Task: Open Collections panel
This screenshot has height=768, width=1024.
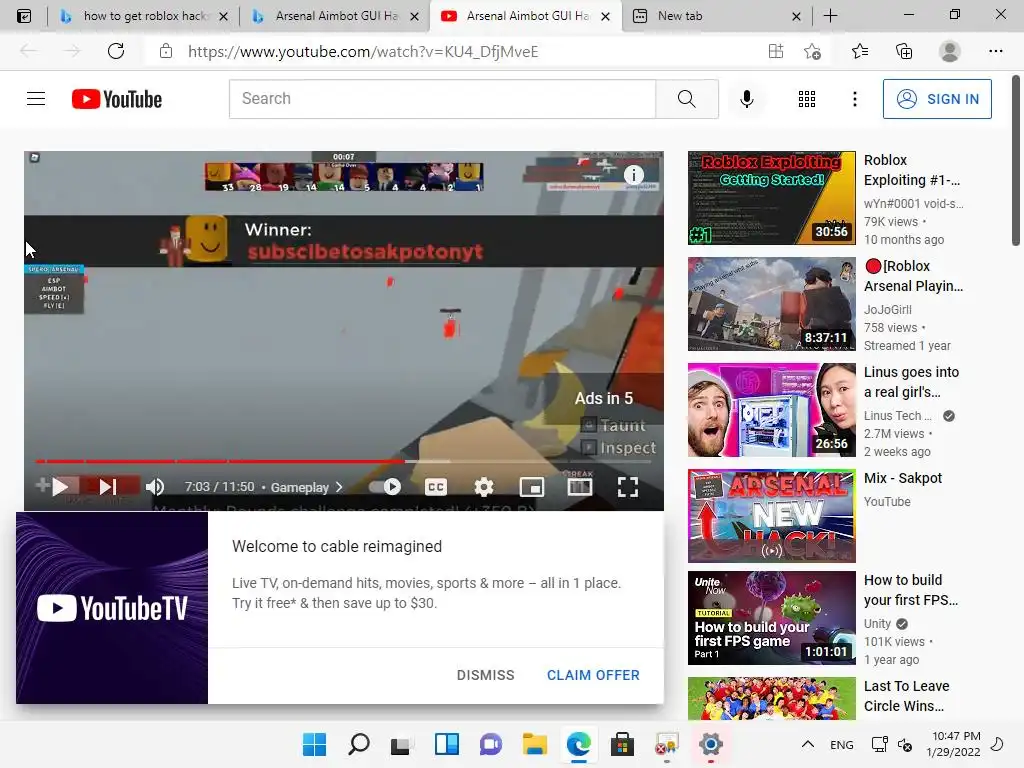Action: coord(904,51)
